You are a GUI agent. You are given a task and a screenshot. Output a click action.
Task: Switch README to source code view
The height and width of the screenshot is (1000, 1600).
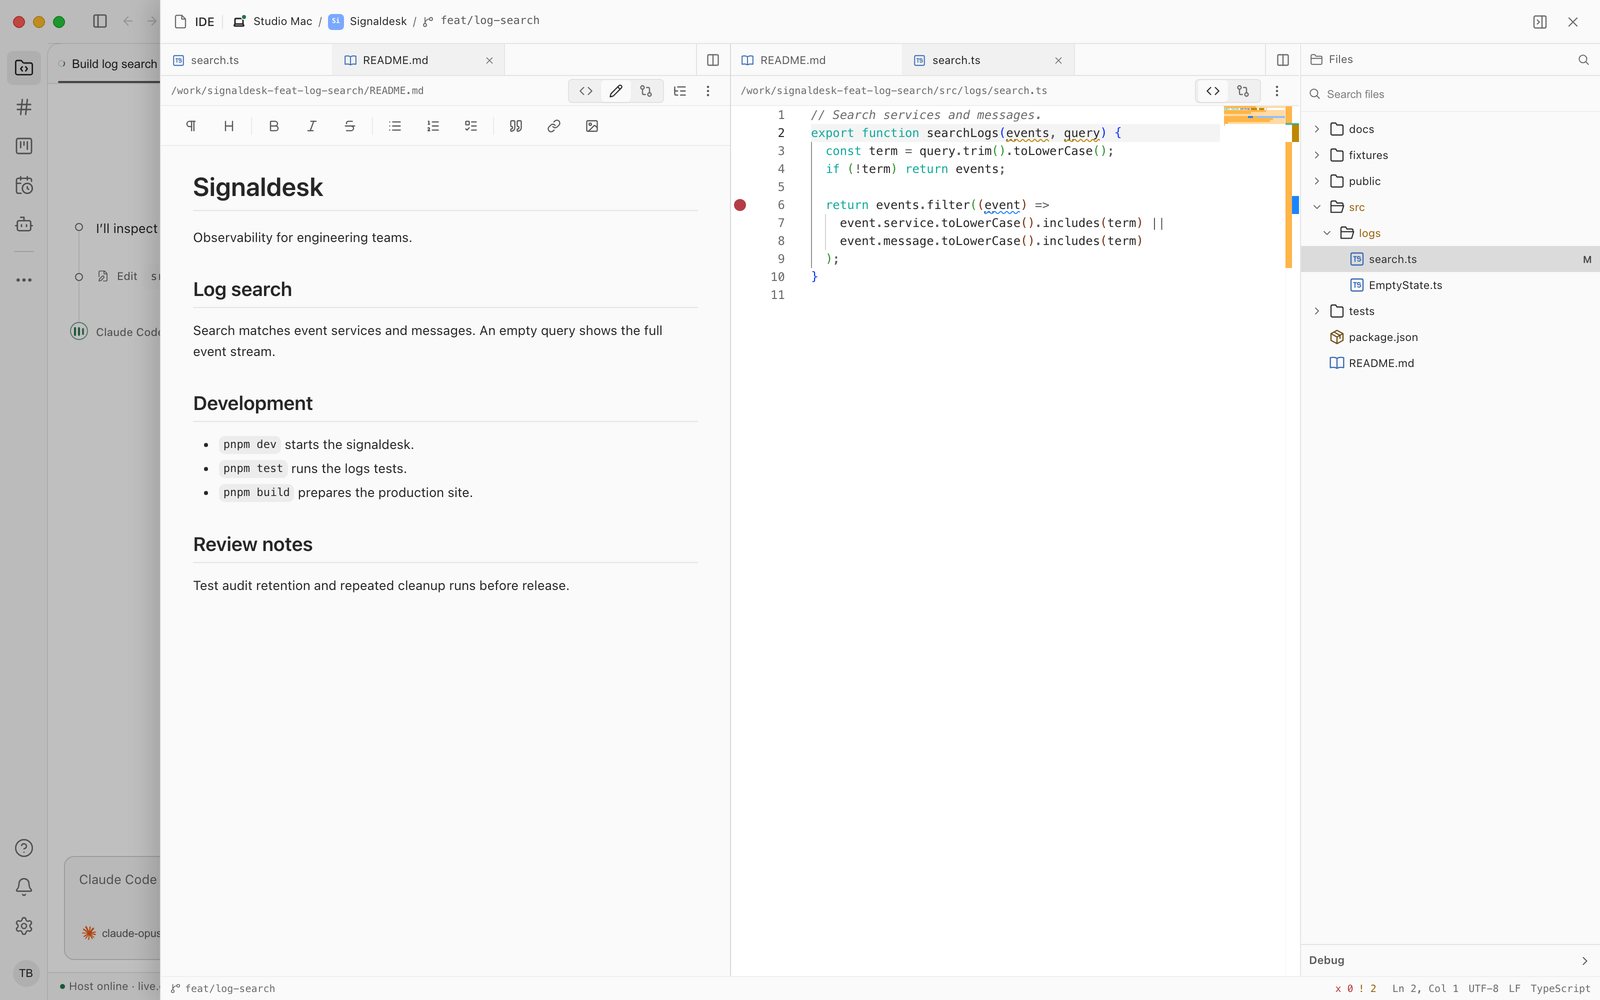pos(586,91)
